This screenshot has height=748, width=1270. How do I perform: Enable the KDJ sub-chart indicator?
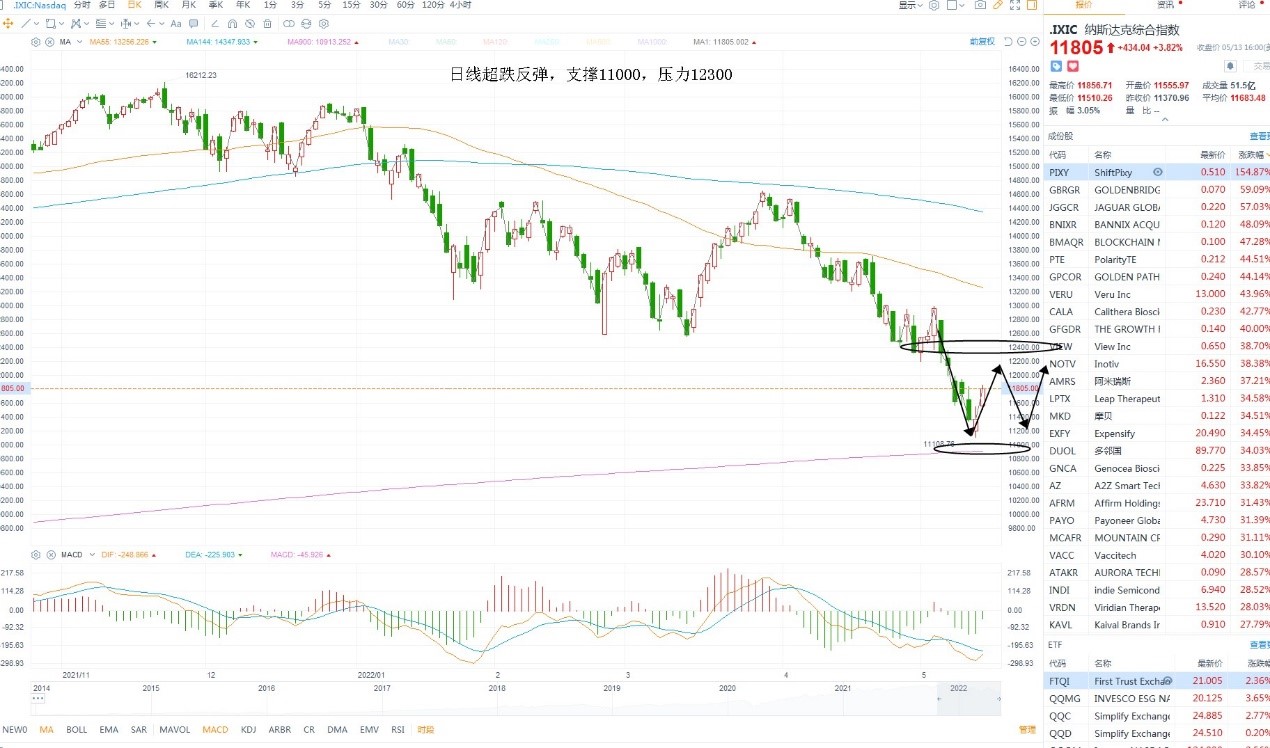248,730
